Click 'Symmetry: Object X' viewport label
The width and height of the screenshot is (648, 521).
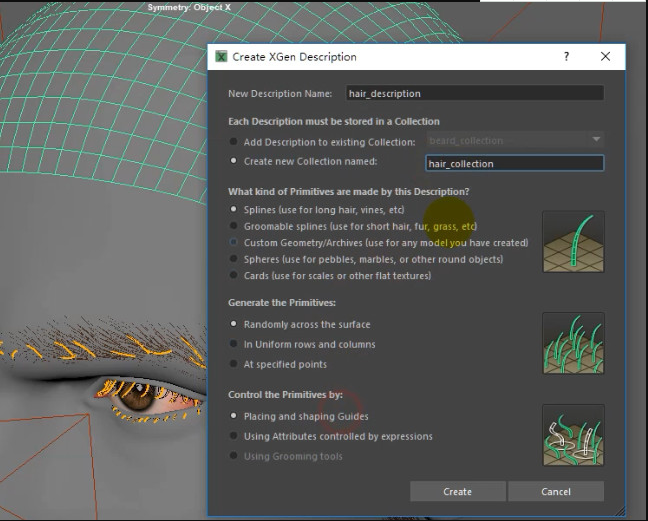click(x=189, y=7)
